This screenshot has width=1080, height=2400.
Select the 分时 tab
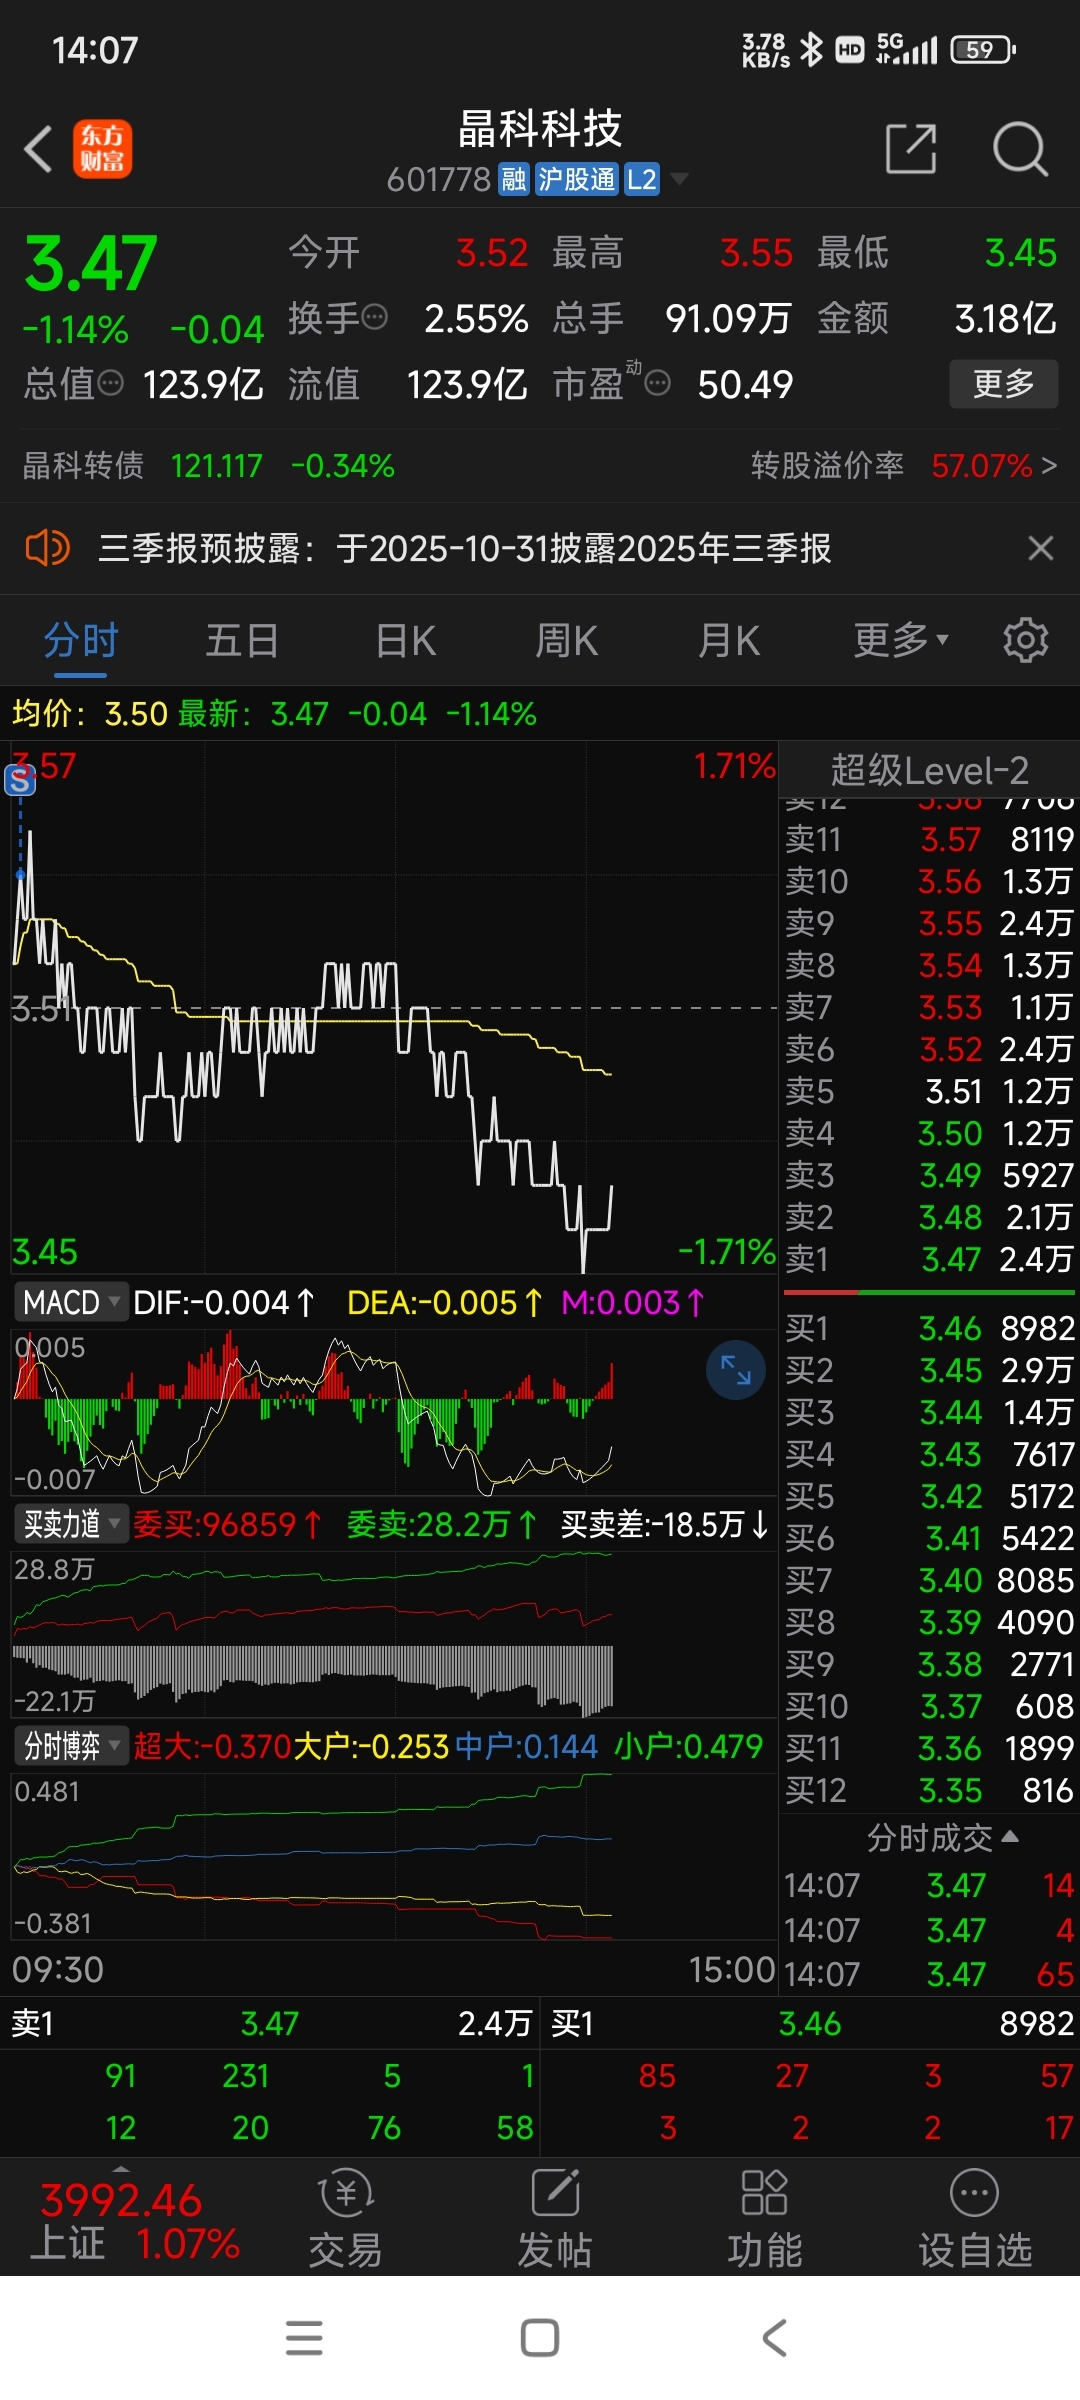81,640
